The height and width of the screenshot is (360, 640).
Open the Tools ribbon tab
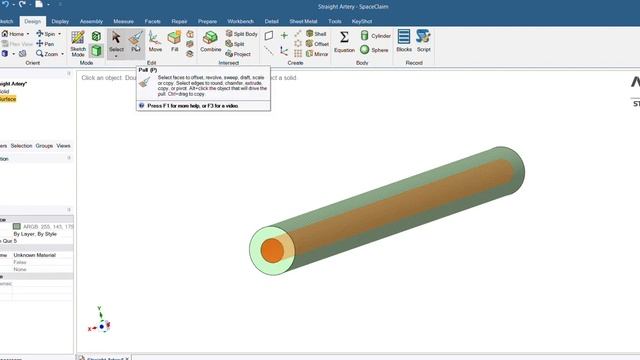click(335, 21)
